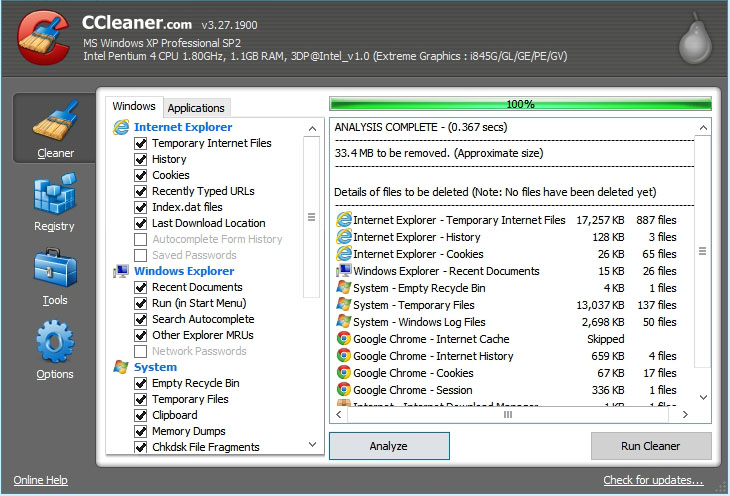This screenshot has height=496, width=730.
Task: Click the '17,257 KB' size value
Action: [x=600, y=220]
